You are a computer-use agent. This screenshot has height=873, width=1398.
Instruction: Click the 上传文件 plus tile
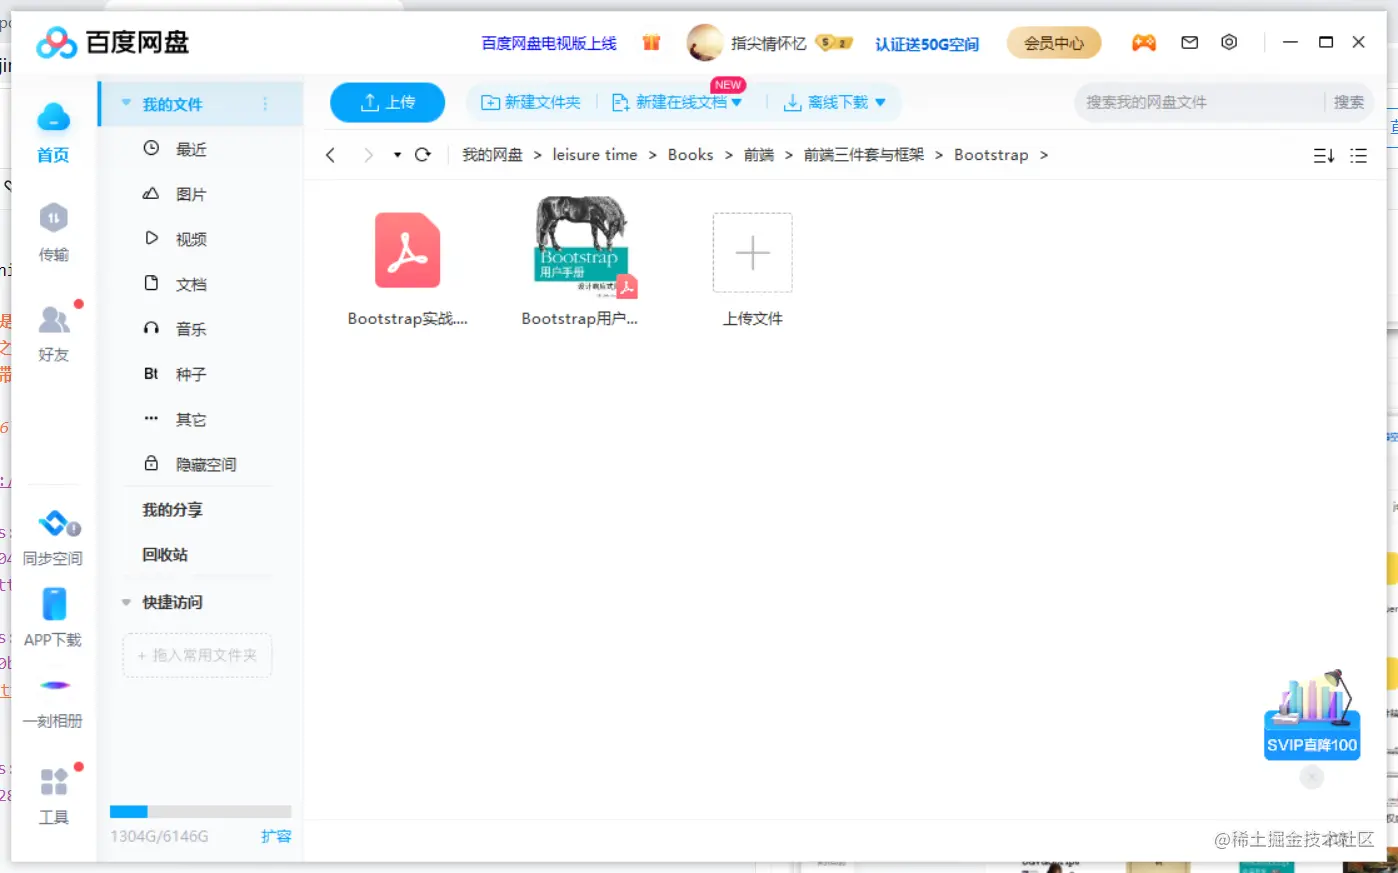752,252
